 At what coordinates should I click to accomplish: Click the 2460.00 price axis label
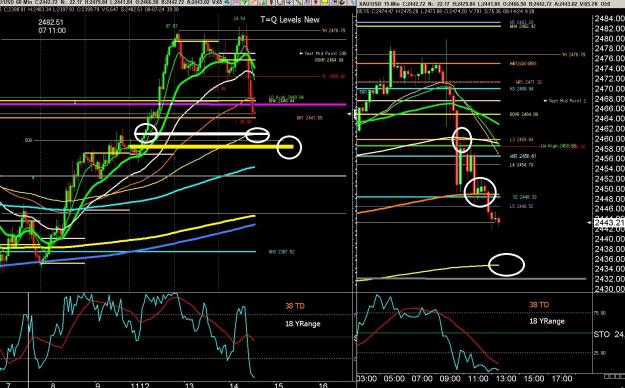[609, 139]
